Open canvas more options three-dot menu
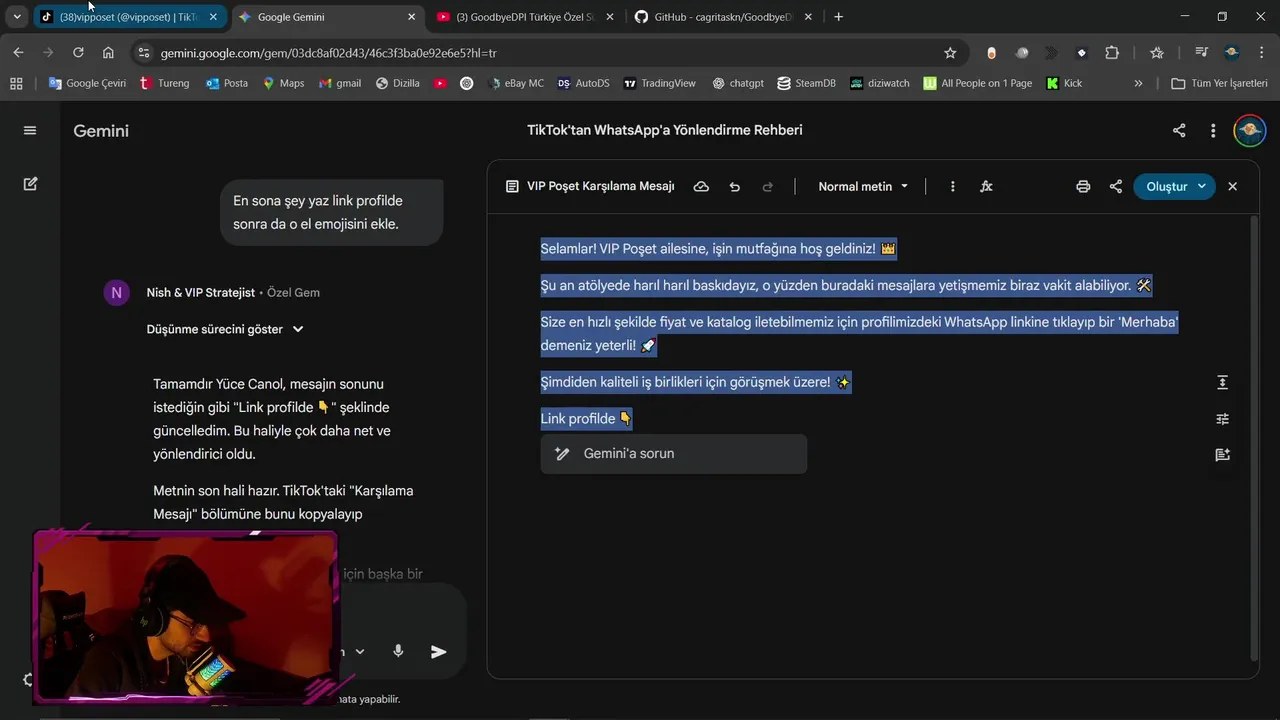 952,186
